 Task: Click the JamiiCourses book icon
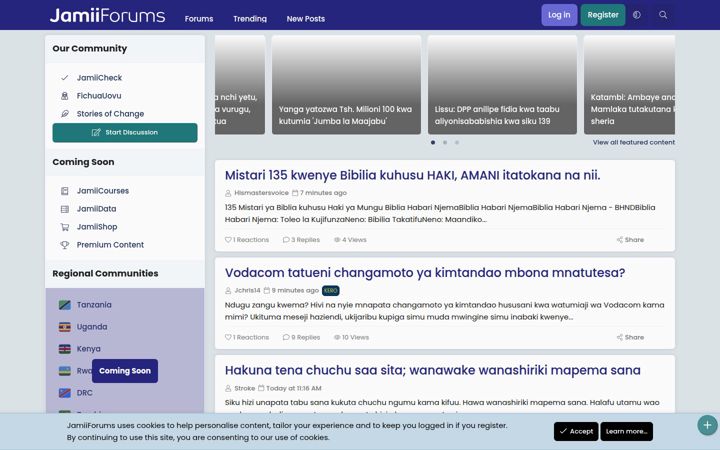click(65, 191)
